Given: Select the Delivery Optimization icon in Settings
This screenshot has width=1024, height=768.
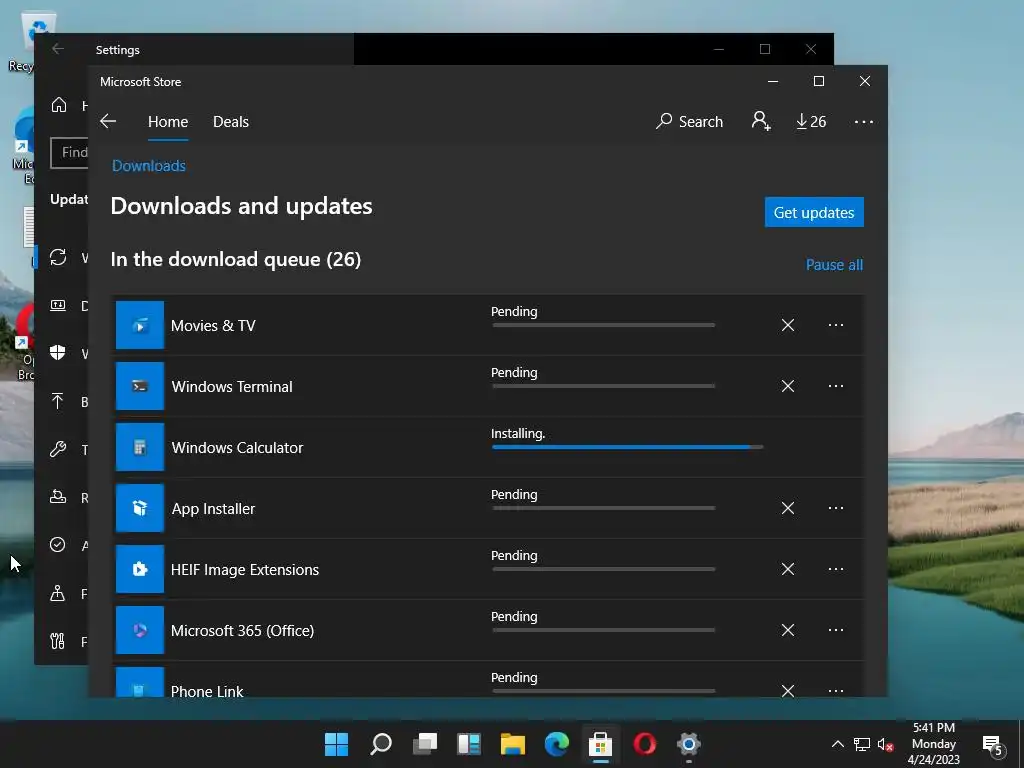Looking at the screenshot, I should tap(58, 305).
